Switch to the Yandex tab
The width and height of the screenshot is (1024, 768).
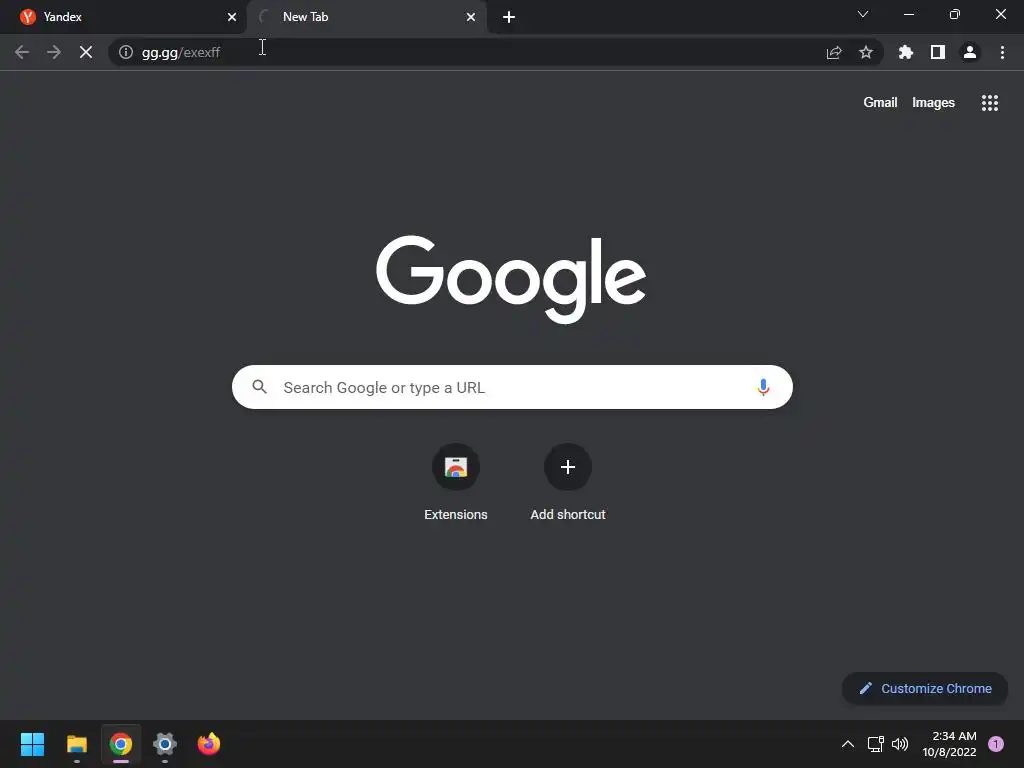123,17
